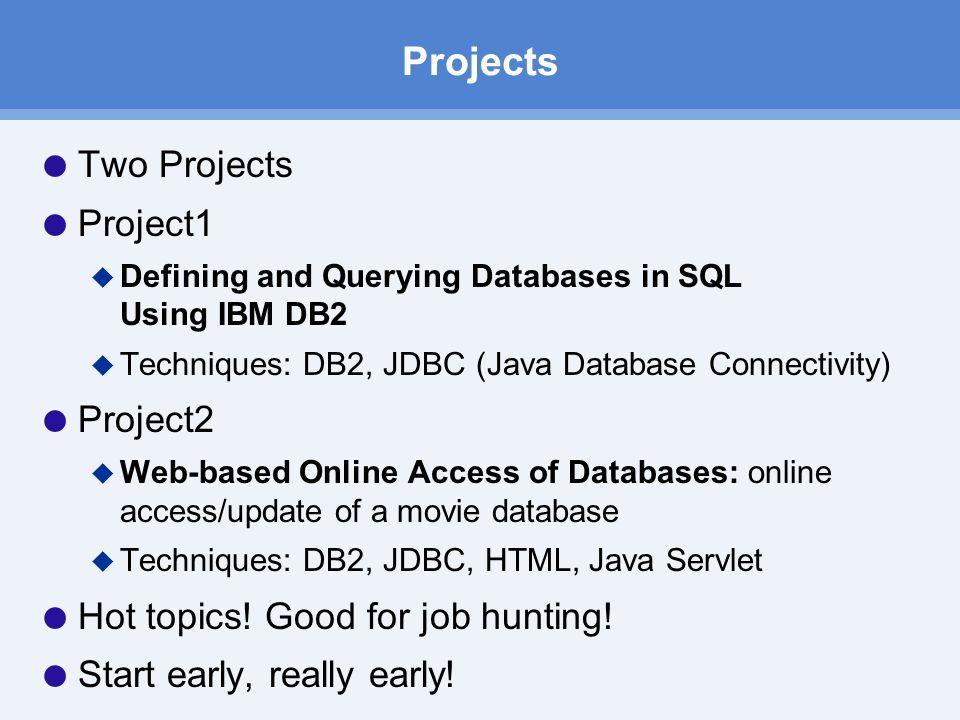
Task: Click the diamond bullet beside Defining and Querying
Action: (x=103, y=277)
